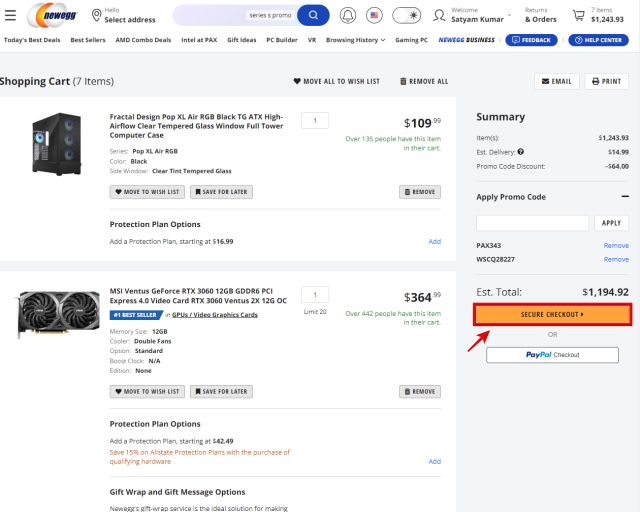Click the Newegg logo
The width and height of the screenshot is (640, 512).
coord(53,15)
